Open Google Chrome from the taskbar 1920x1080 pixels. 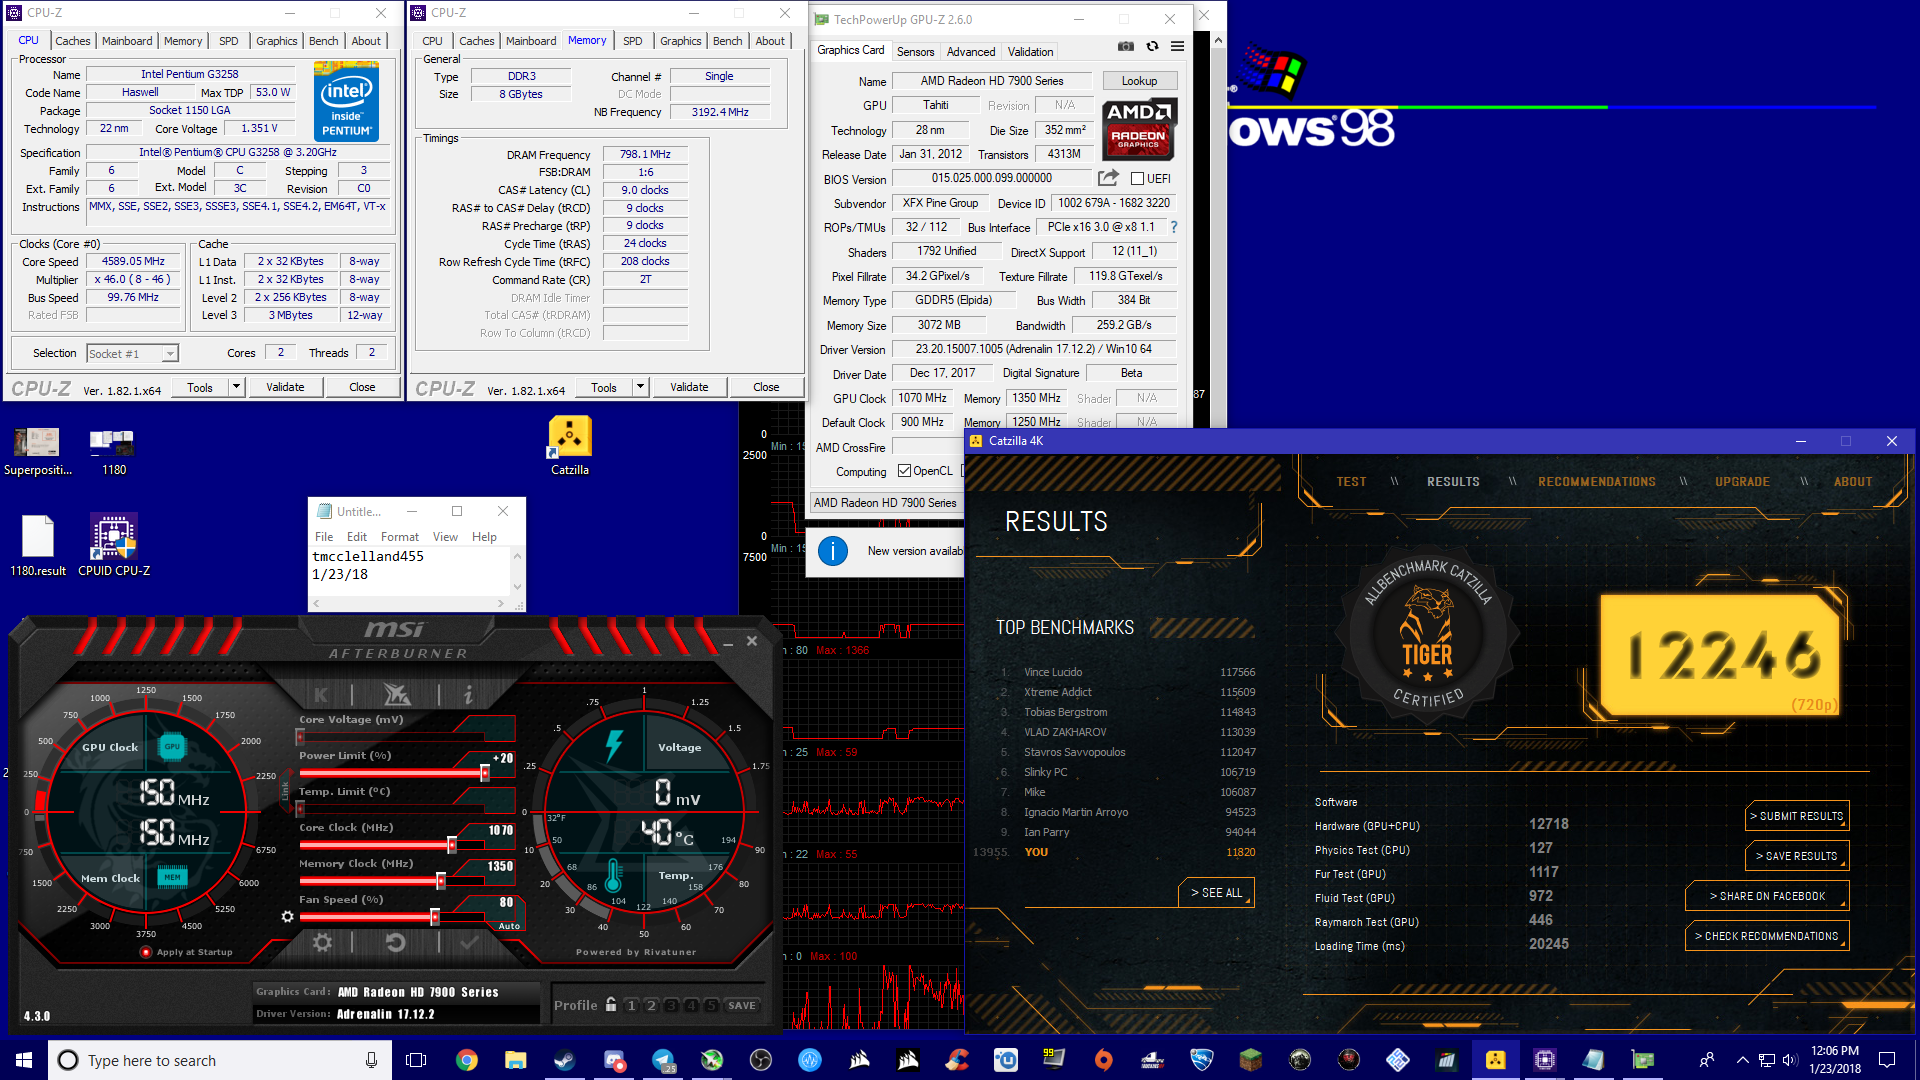pos(467,1060)
